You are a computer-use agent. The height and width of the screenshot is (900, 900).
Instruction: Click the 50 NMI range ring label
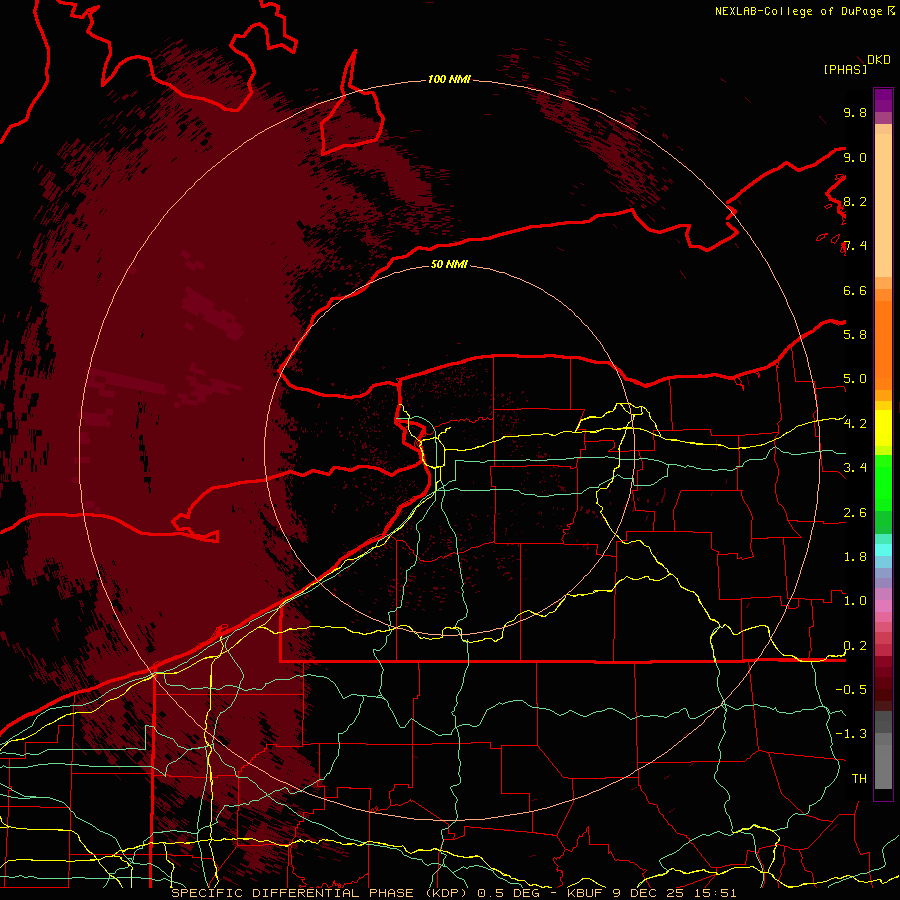[449, 264]
